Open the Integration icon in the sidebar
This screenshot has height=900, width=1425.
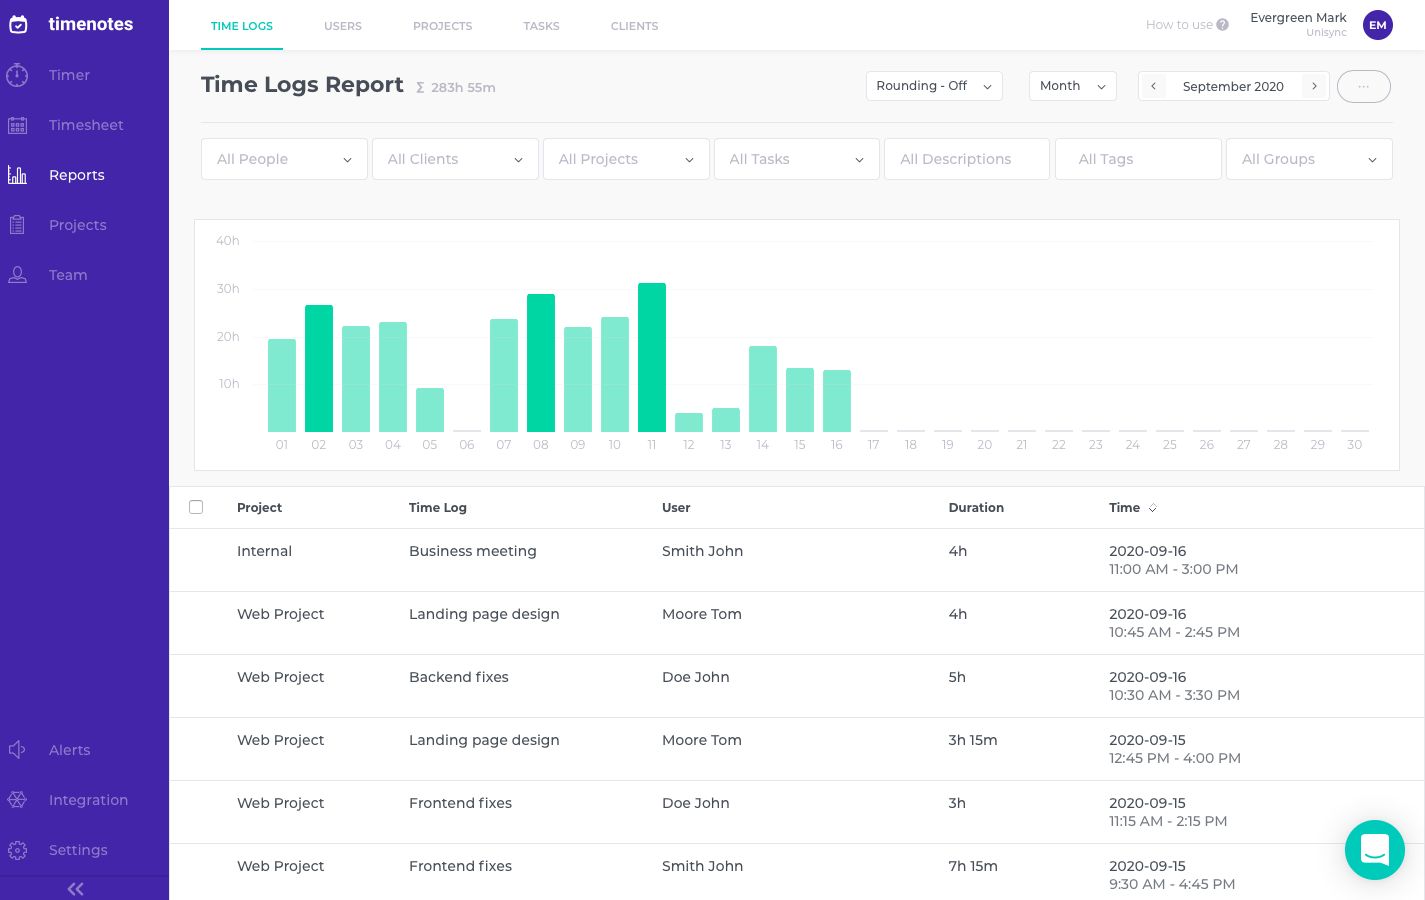click(17, 800)
